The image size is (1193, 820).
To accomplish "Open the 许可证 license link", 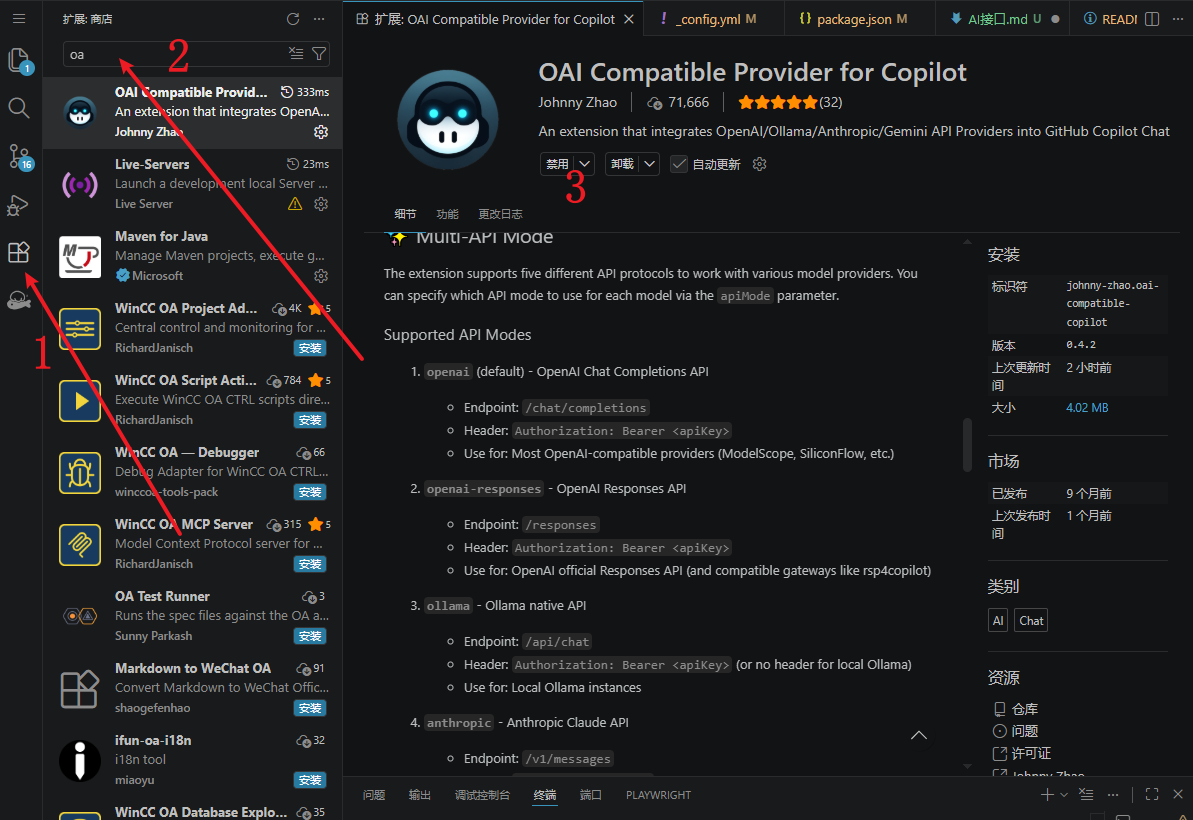I will coord(1031,753).
